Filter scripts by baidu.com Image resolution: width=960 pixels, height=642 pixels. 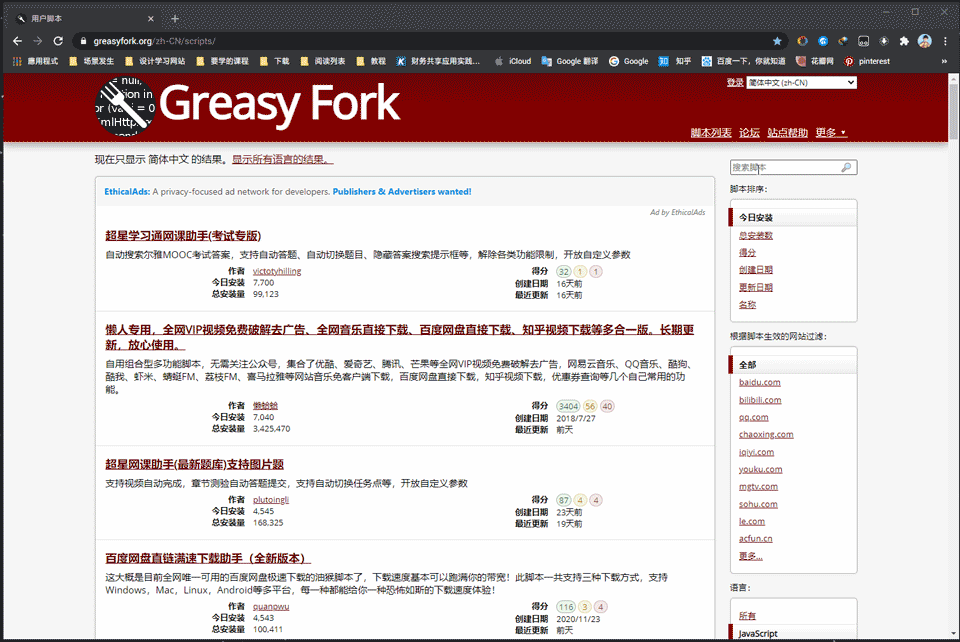[759, 383]
